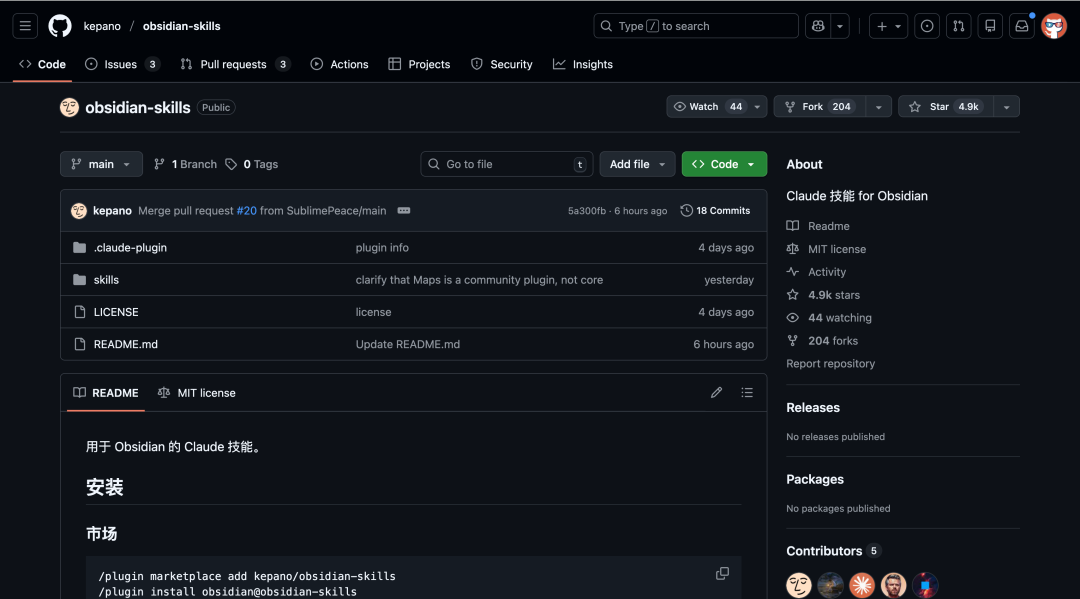Star the obsidian-skills repository

(x=946, y=106)
